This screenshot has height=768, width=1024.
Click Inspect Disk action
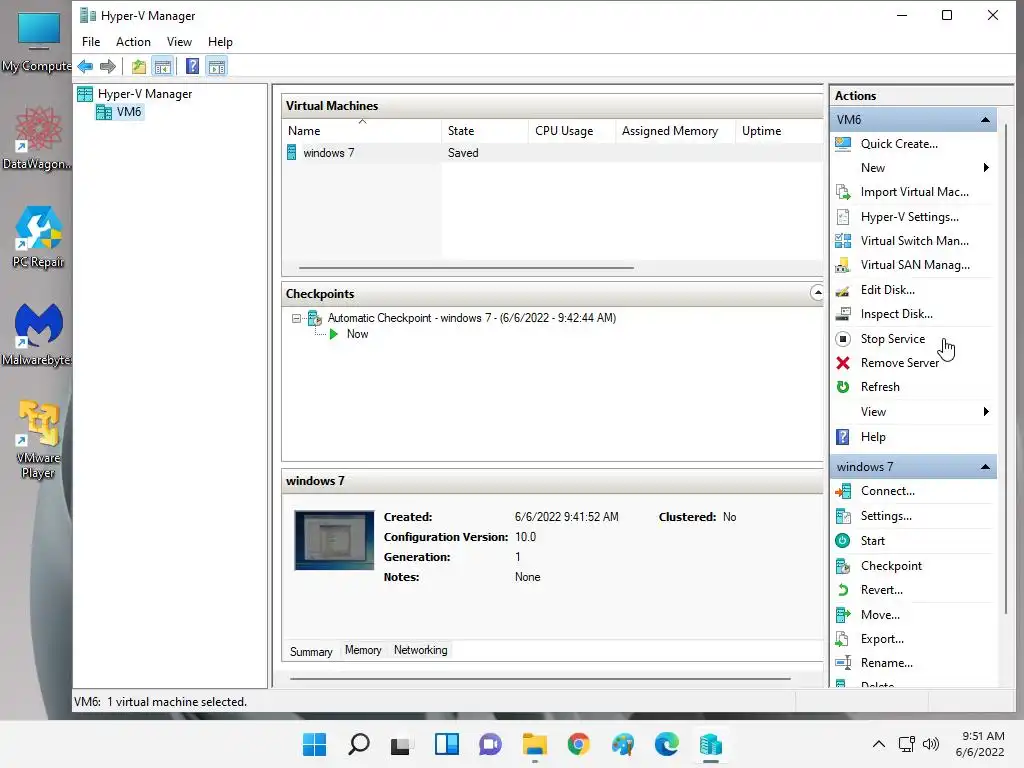896,314
